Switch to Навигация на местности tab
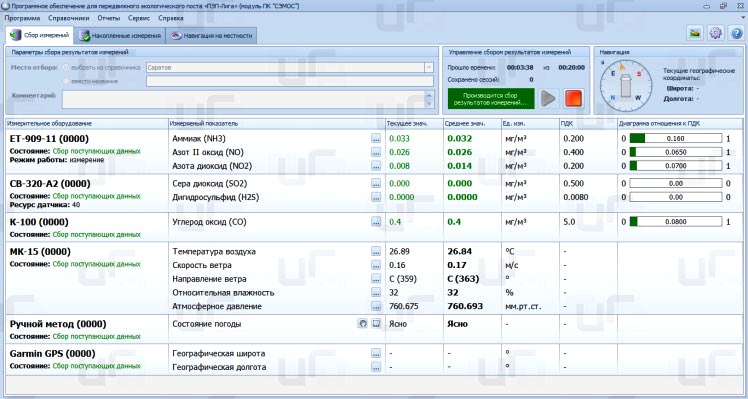 [x=211, y=36]
